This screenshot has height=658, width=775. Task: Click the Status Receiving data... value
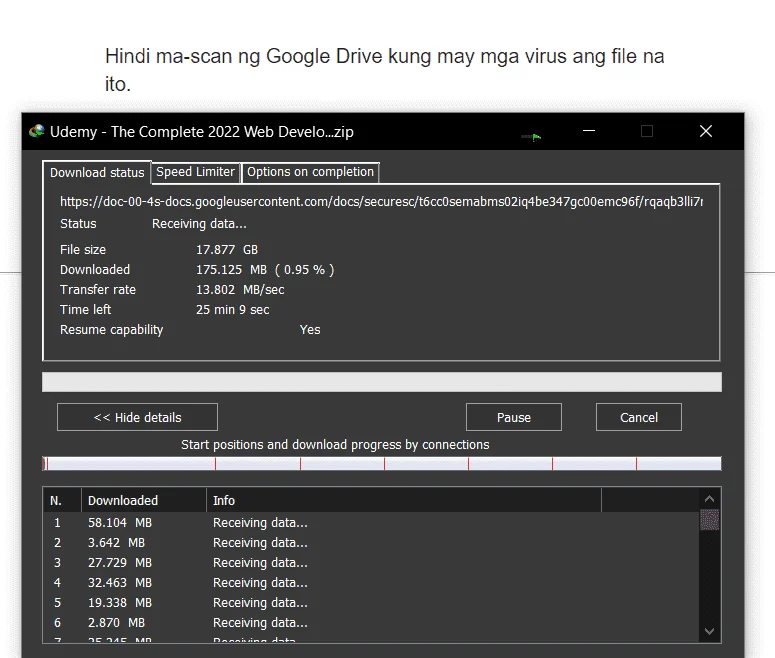pos(199,224)
